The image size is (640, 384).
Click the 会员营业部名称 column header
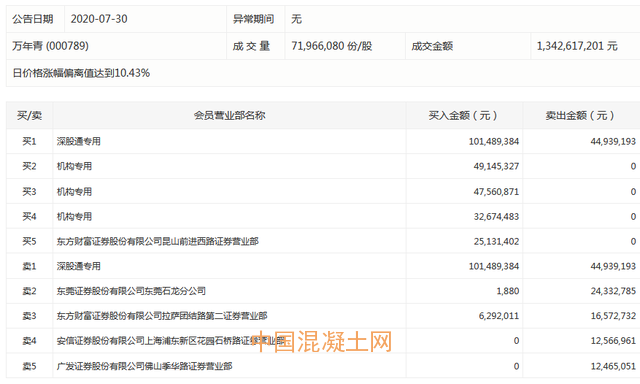pyautogui.click(x=229, y=115)
